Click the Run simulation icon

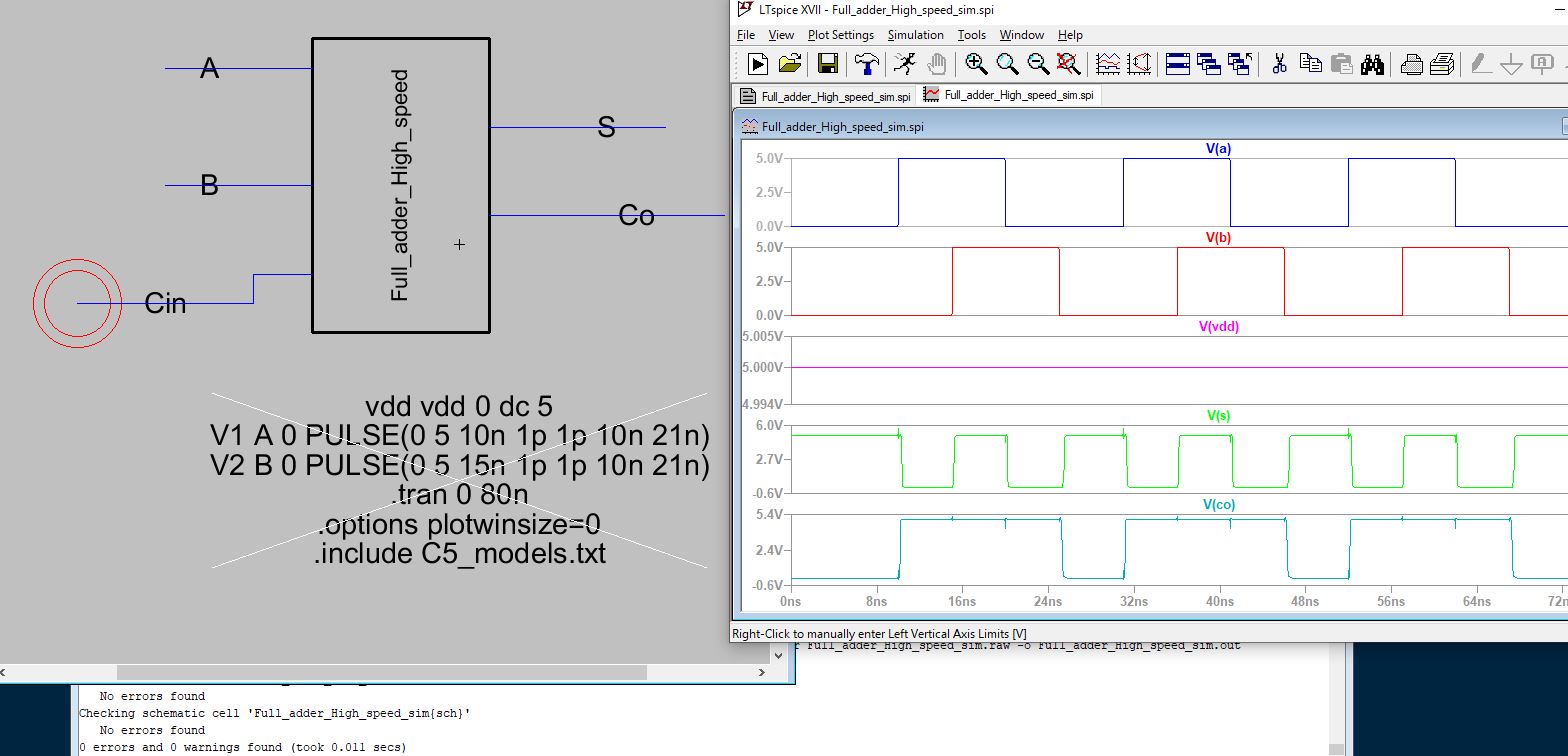(758, 64)
